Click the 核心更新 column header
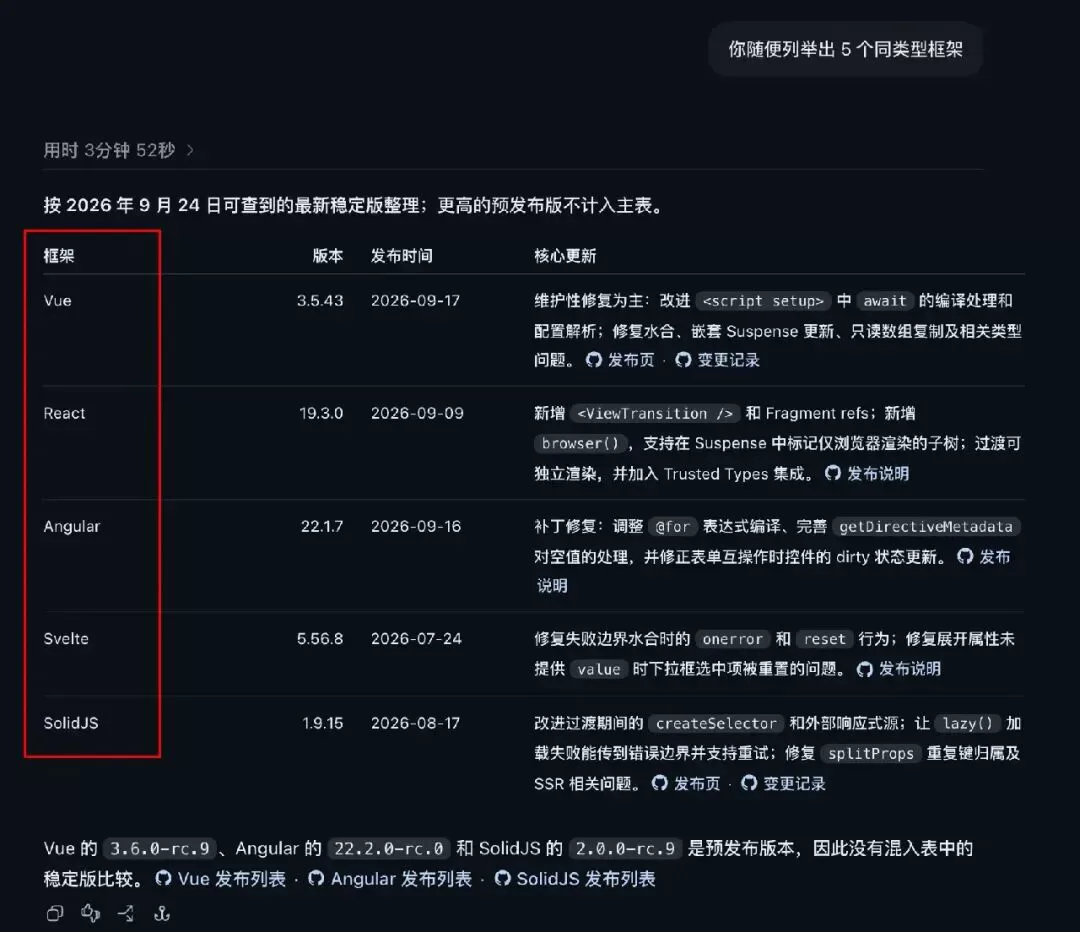 point(565,256)
